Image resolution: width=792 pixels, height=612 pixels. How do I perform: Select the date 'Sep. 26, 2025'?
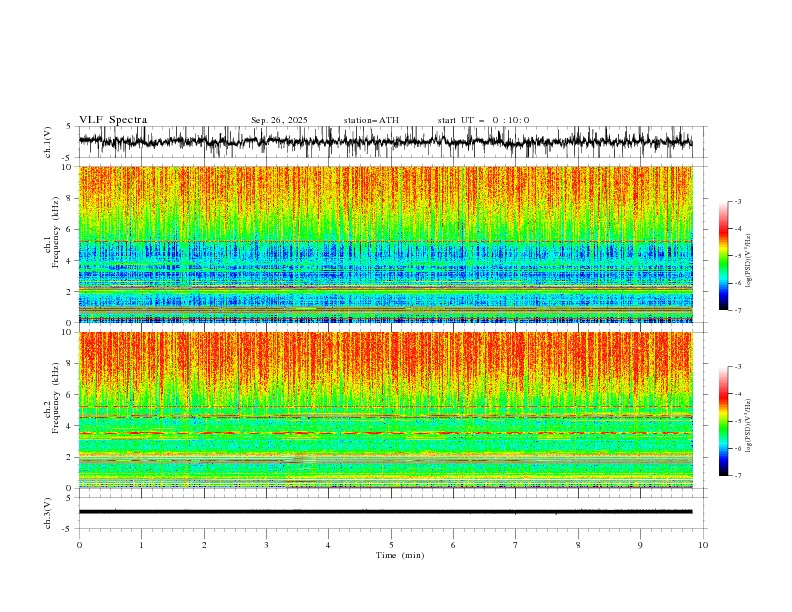pyautogui.click(x=279, y=120)
